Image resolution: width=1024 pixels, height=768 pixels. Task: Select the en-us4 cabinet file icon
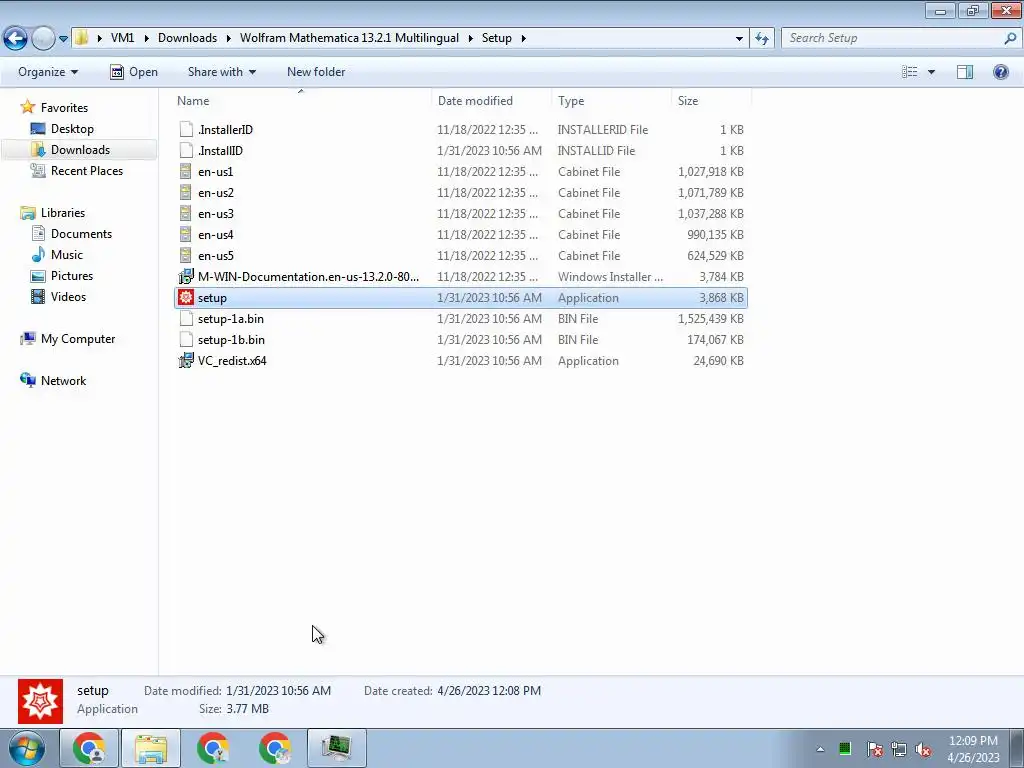pos(186,234)
